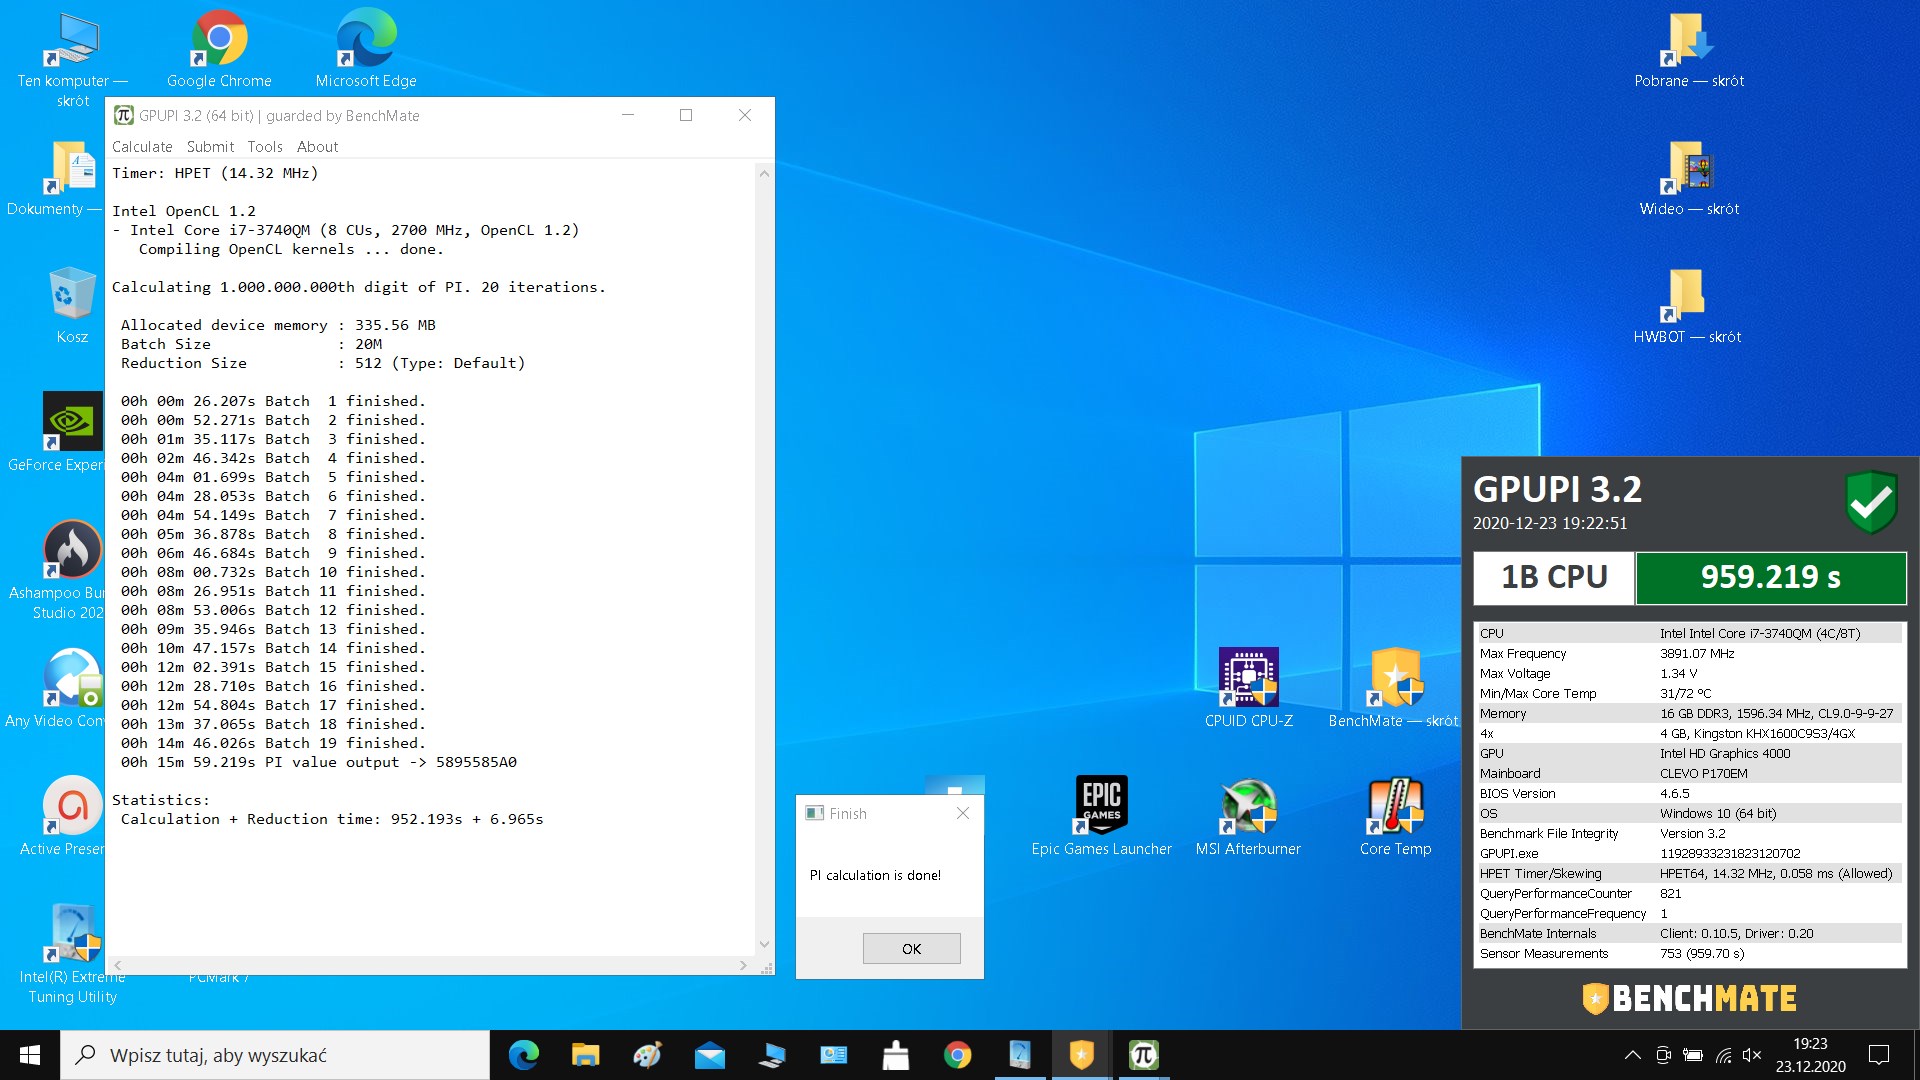The image size is (1920, 1080).
Task: Select Core Temp desktop icon
Action: coord(1395,816)
